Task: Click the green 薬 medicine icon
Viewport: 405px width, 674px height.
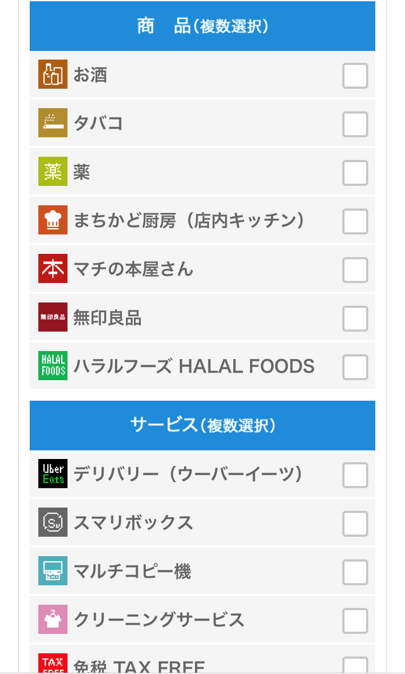Action: click(53, 172)
